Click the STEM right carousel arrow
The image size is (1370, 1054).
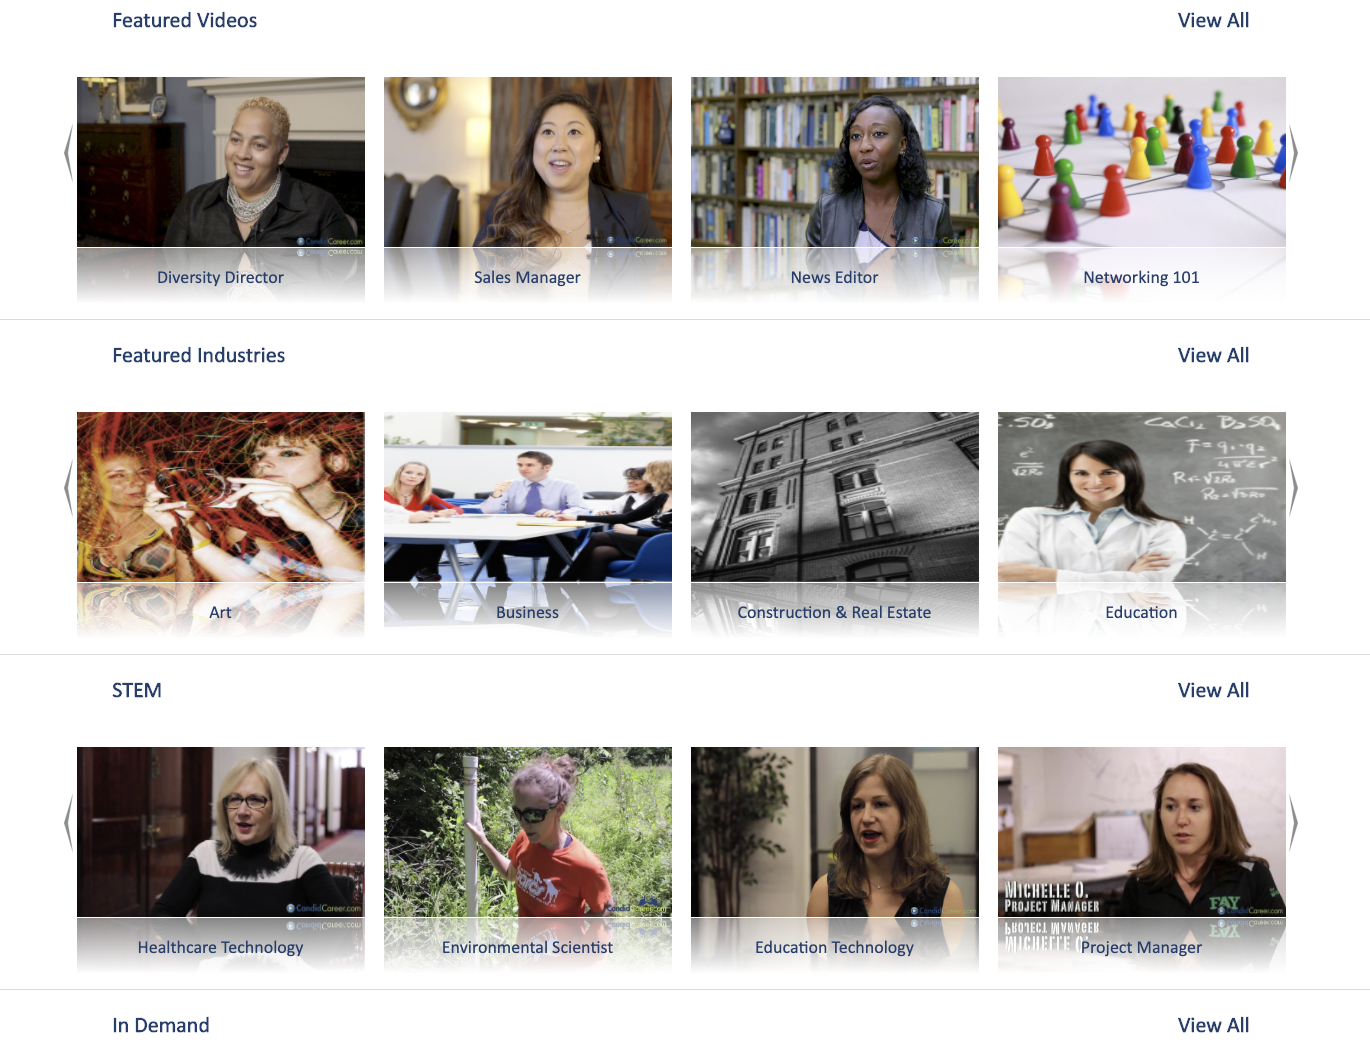(1293, 823)
